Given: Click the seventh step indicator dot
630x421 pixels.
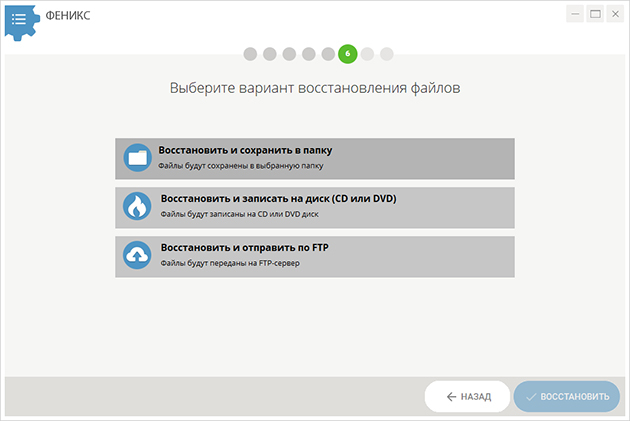Looking at the screenshot, I should (367, 54).
